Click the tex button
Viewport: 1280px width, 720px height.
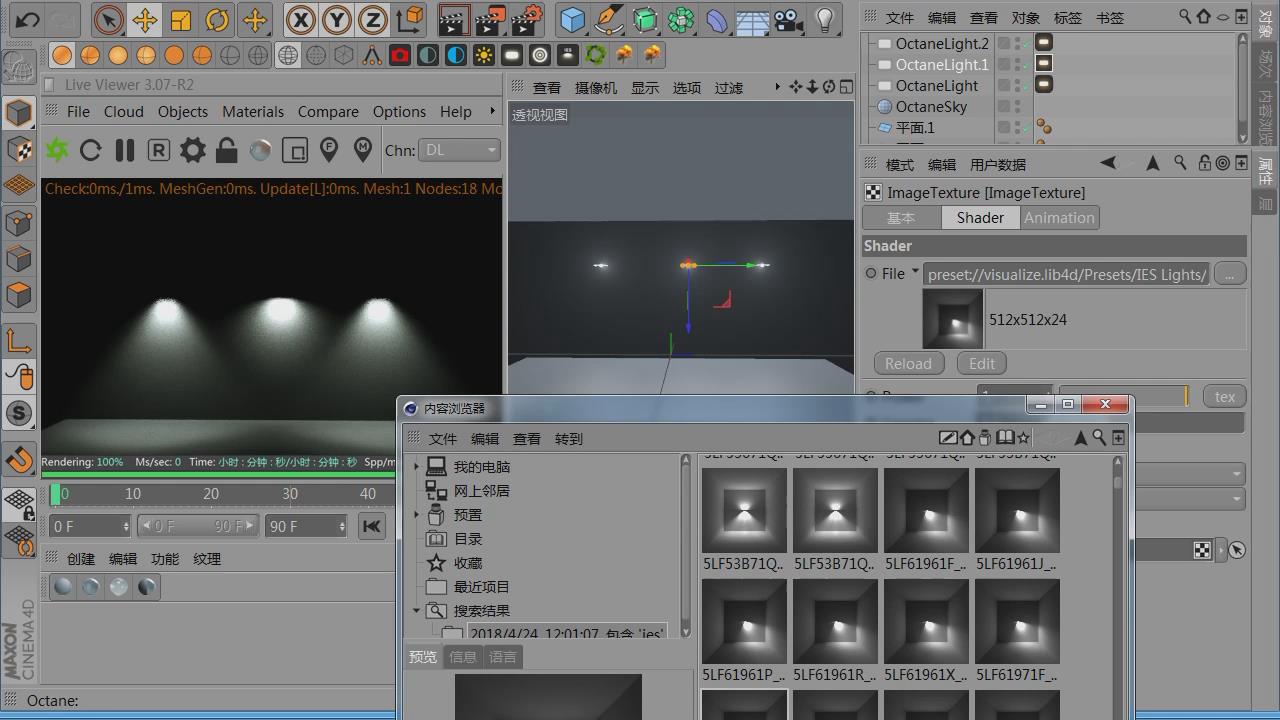pyautogui.click(x=1225, y=397)
